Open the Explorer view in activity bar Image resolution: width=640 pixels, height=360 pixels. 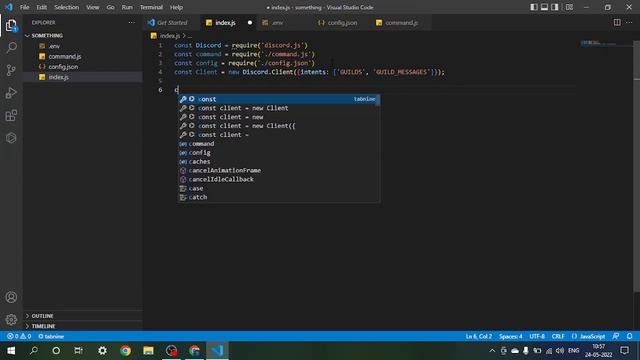click(11, 25)
